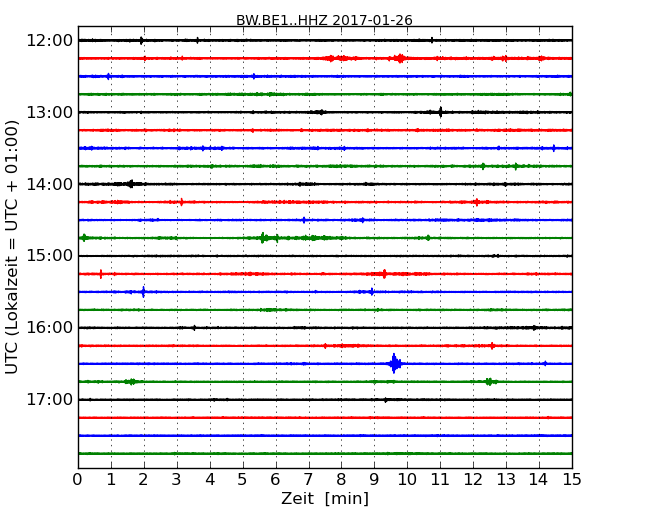
Task: Click the x-axis tick label 10
Action: pos(407,480)
